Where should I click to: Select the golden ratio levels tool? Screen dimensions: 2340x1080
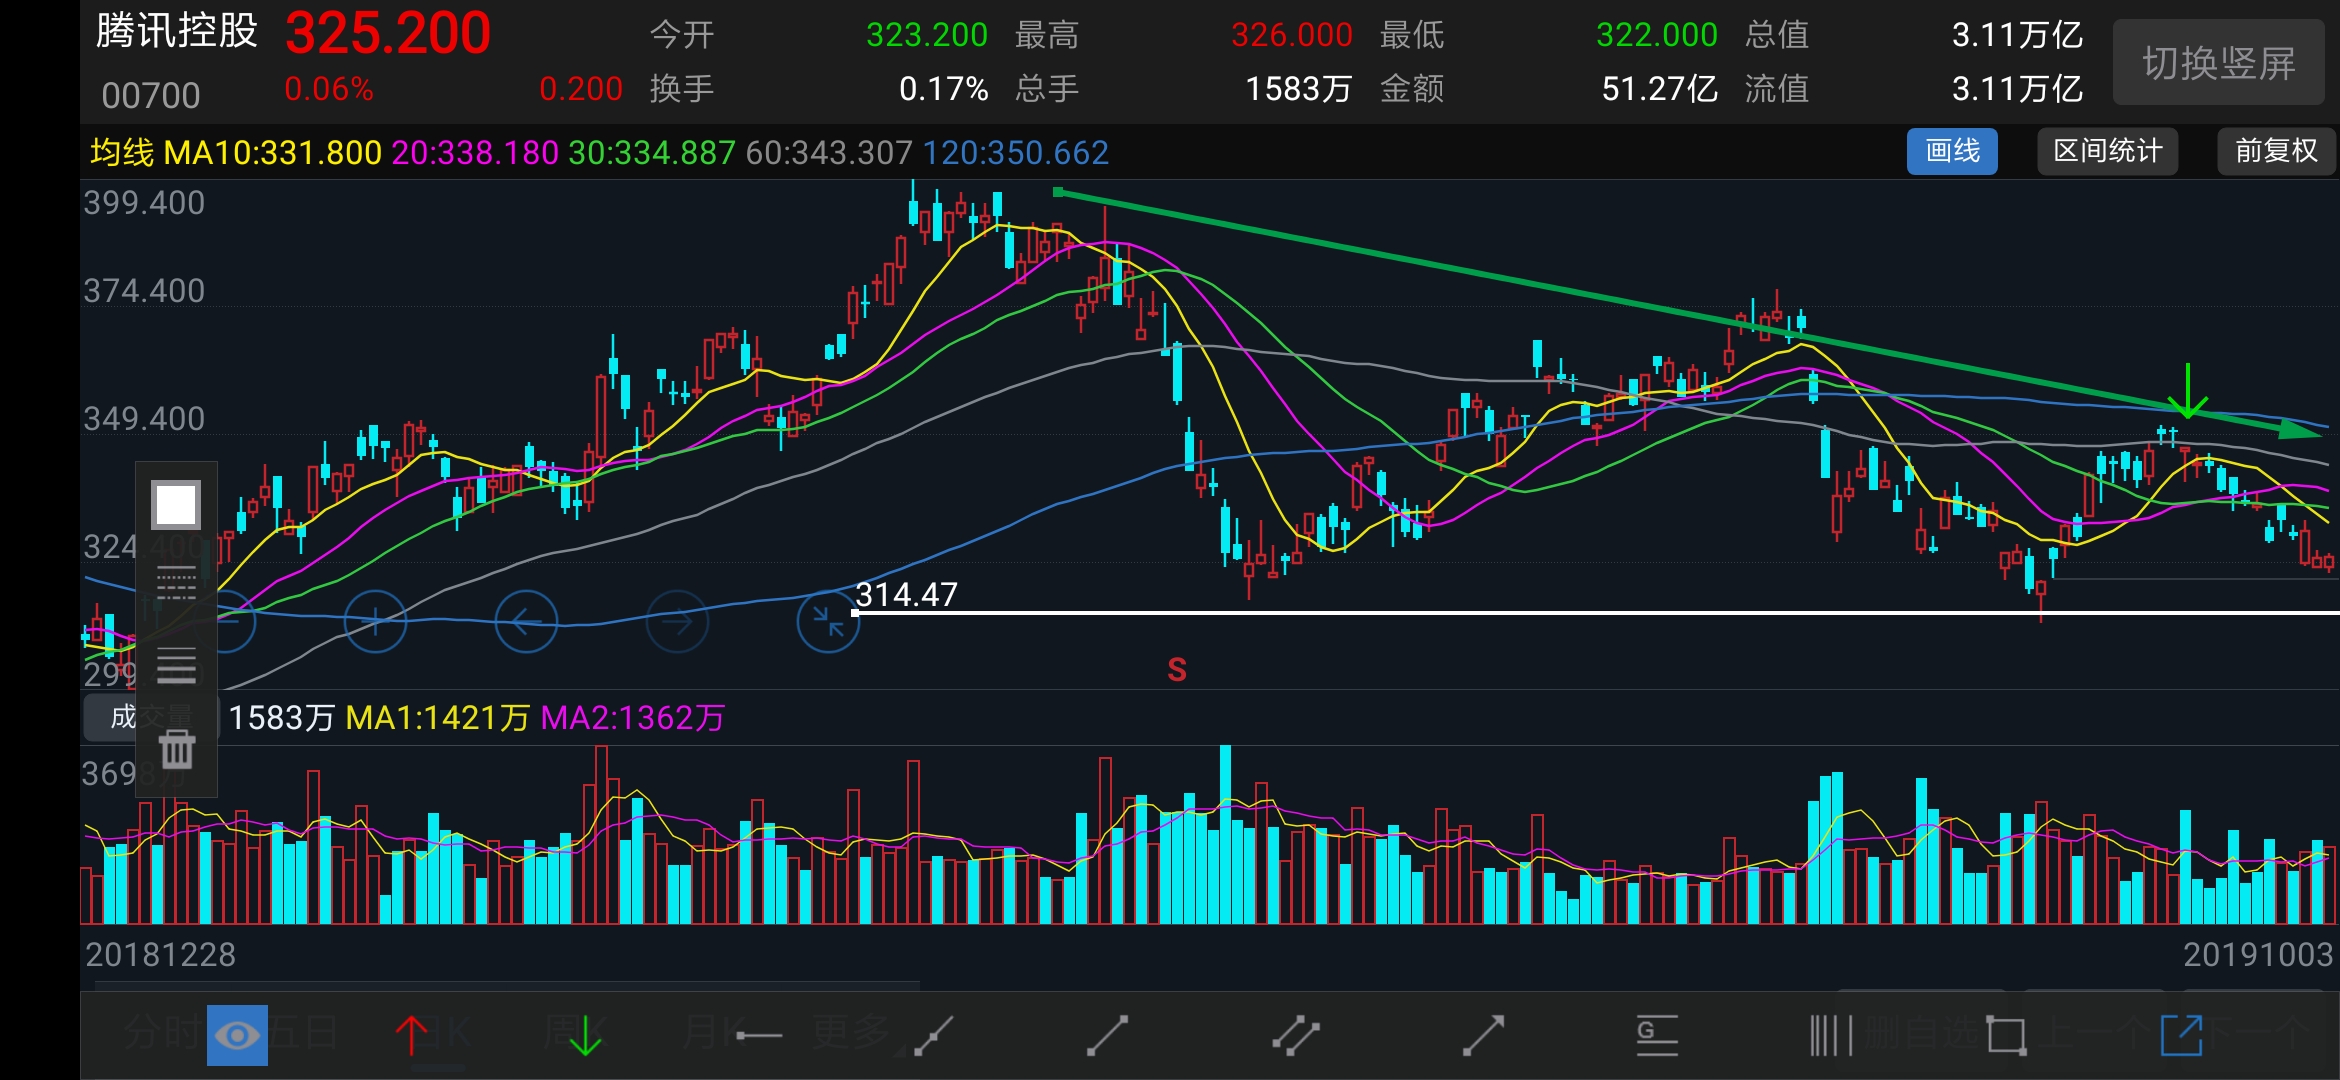pyautogui.click(x=1657, y=1035)
